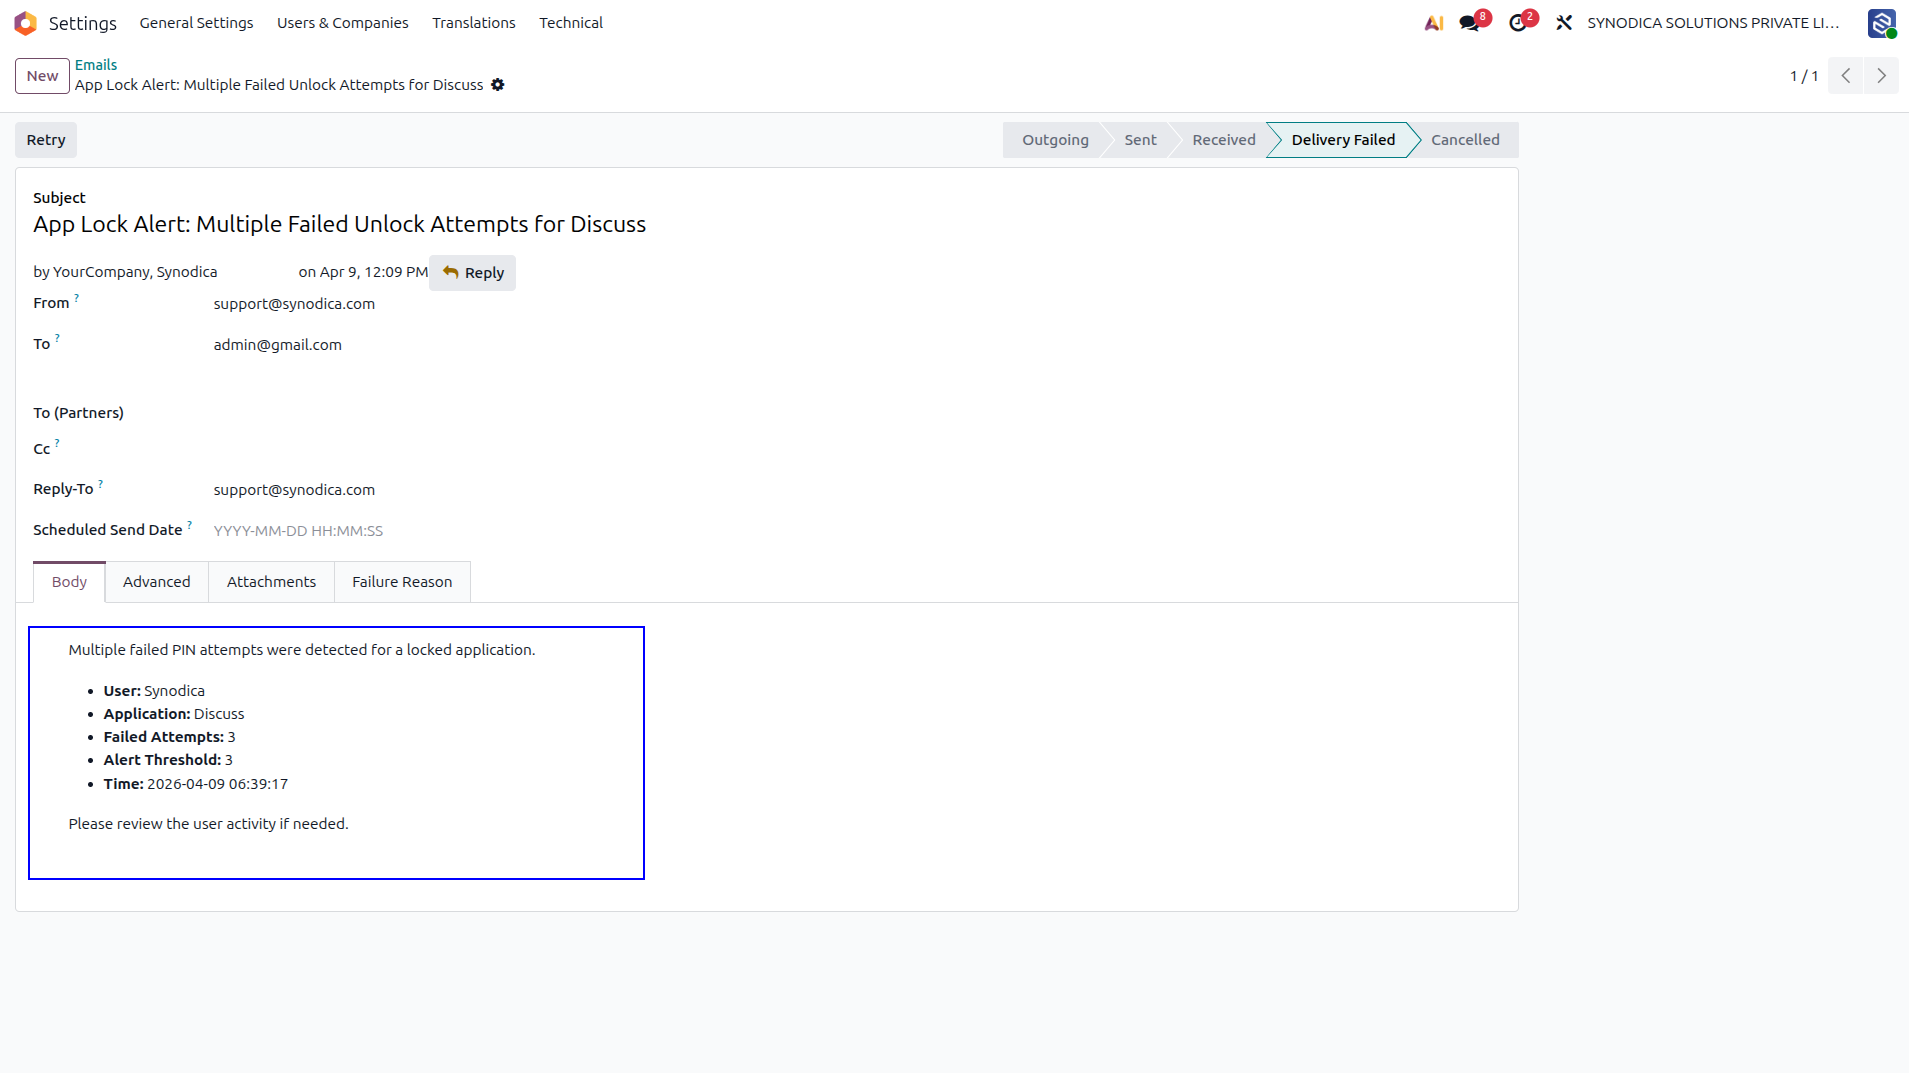Click 'User: Synodica' line in body
The width and height of the screenshot is (1909, 1073).
(x=154, y=691)
